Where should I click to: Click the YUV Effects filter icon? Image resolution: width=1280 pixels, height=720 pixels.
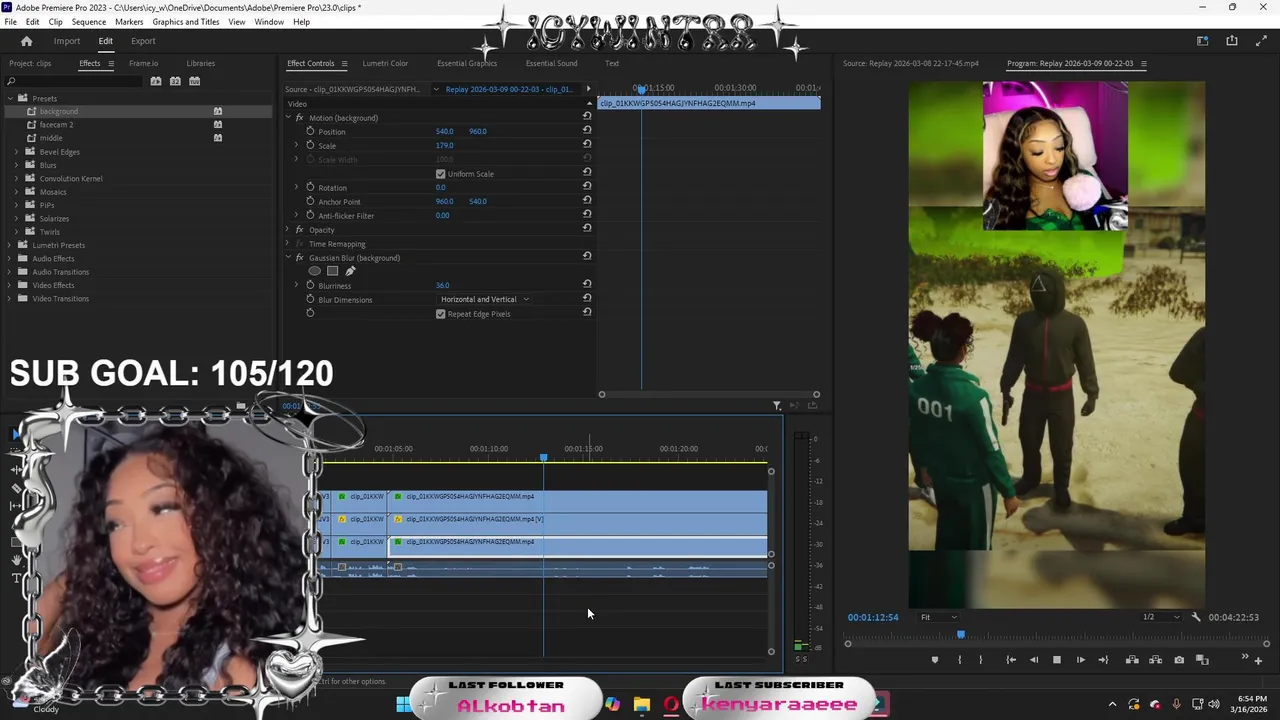coord(194,81)
